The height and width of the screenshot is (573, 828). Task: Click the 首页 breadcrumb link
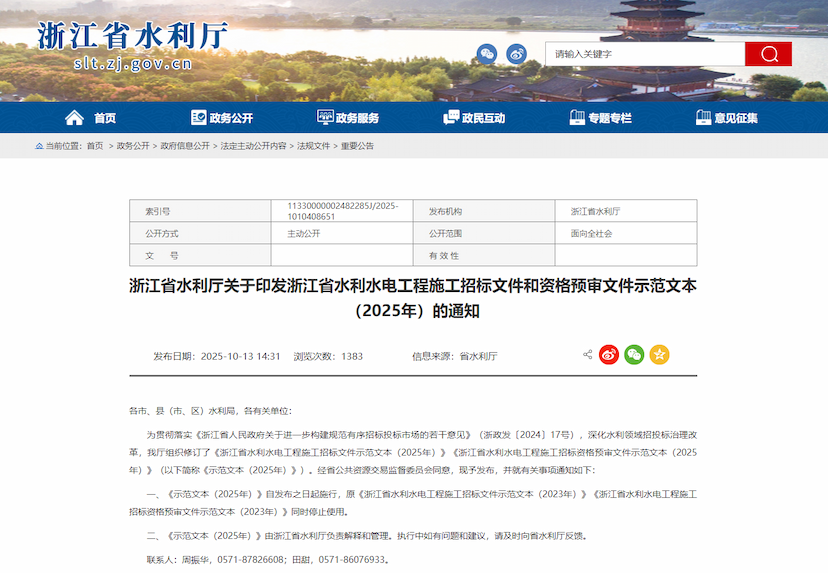point(94,146)
